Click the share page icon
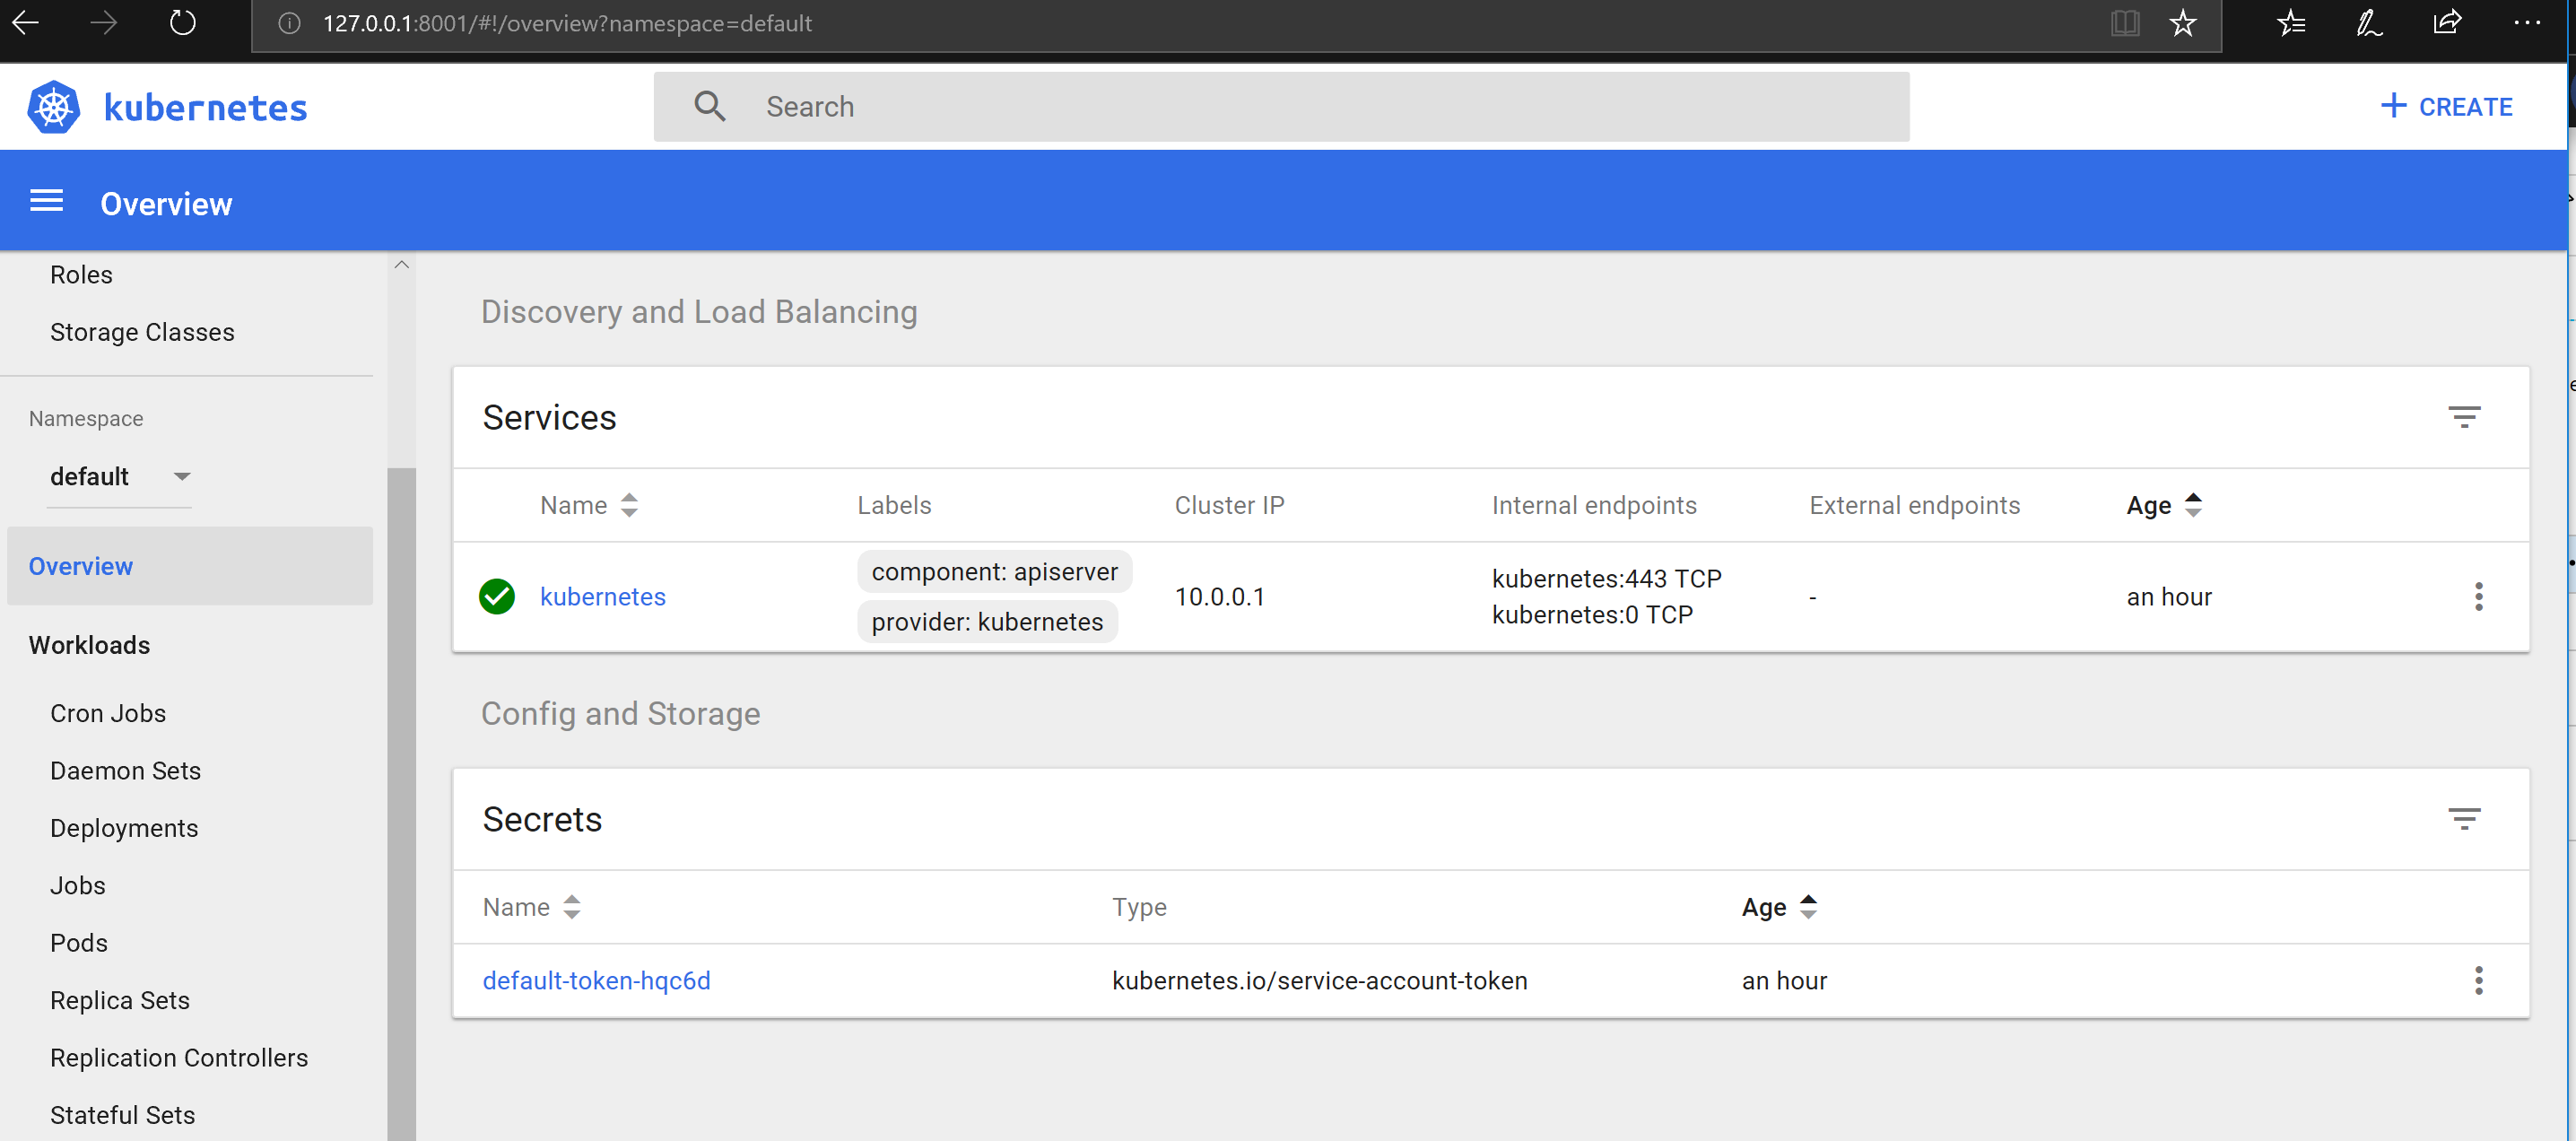The width and height of the screenshot is (2576, 1141). coord(2447,23)
